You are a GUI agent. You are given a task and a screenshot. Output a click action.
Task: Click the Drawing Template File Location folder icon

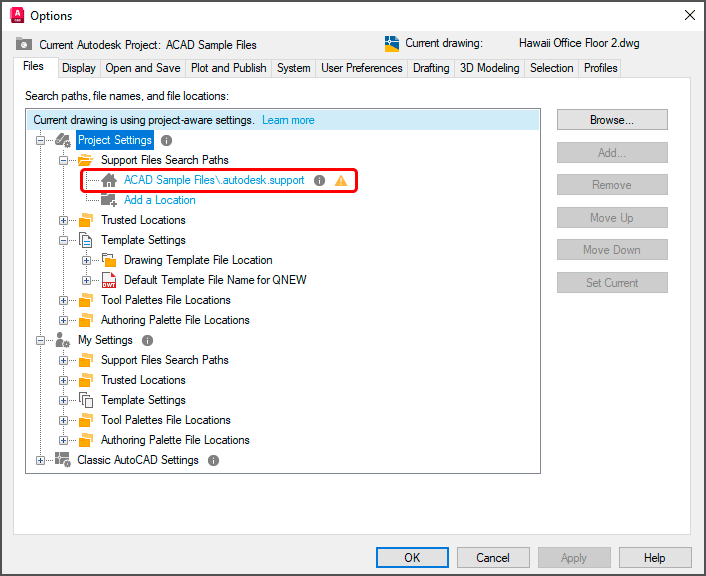109,260
